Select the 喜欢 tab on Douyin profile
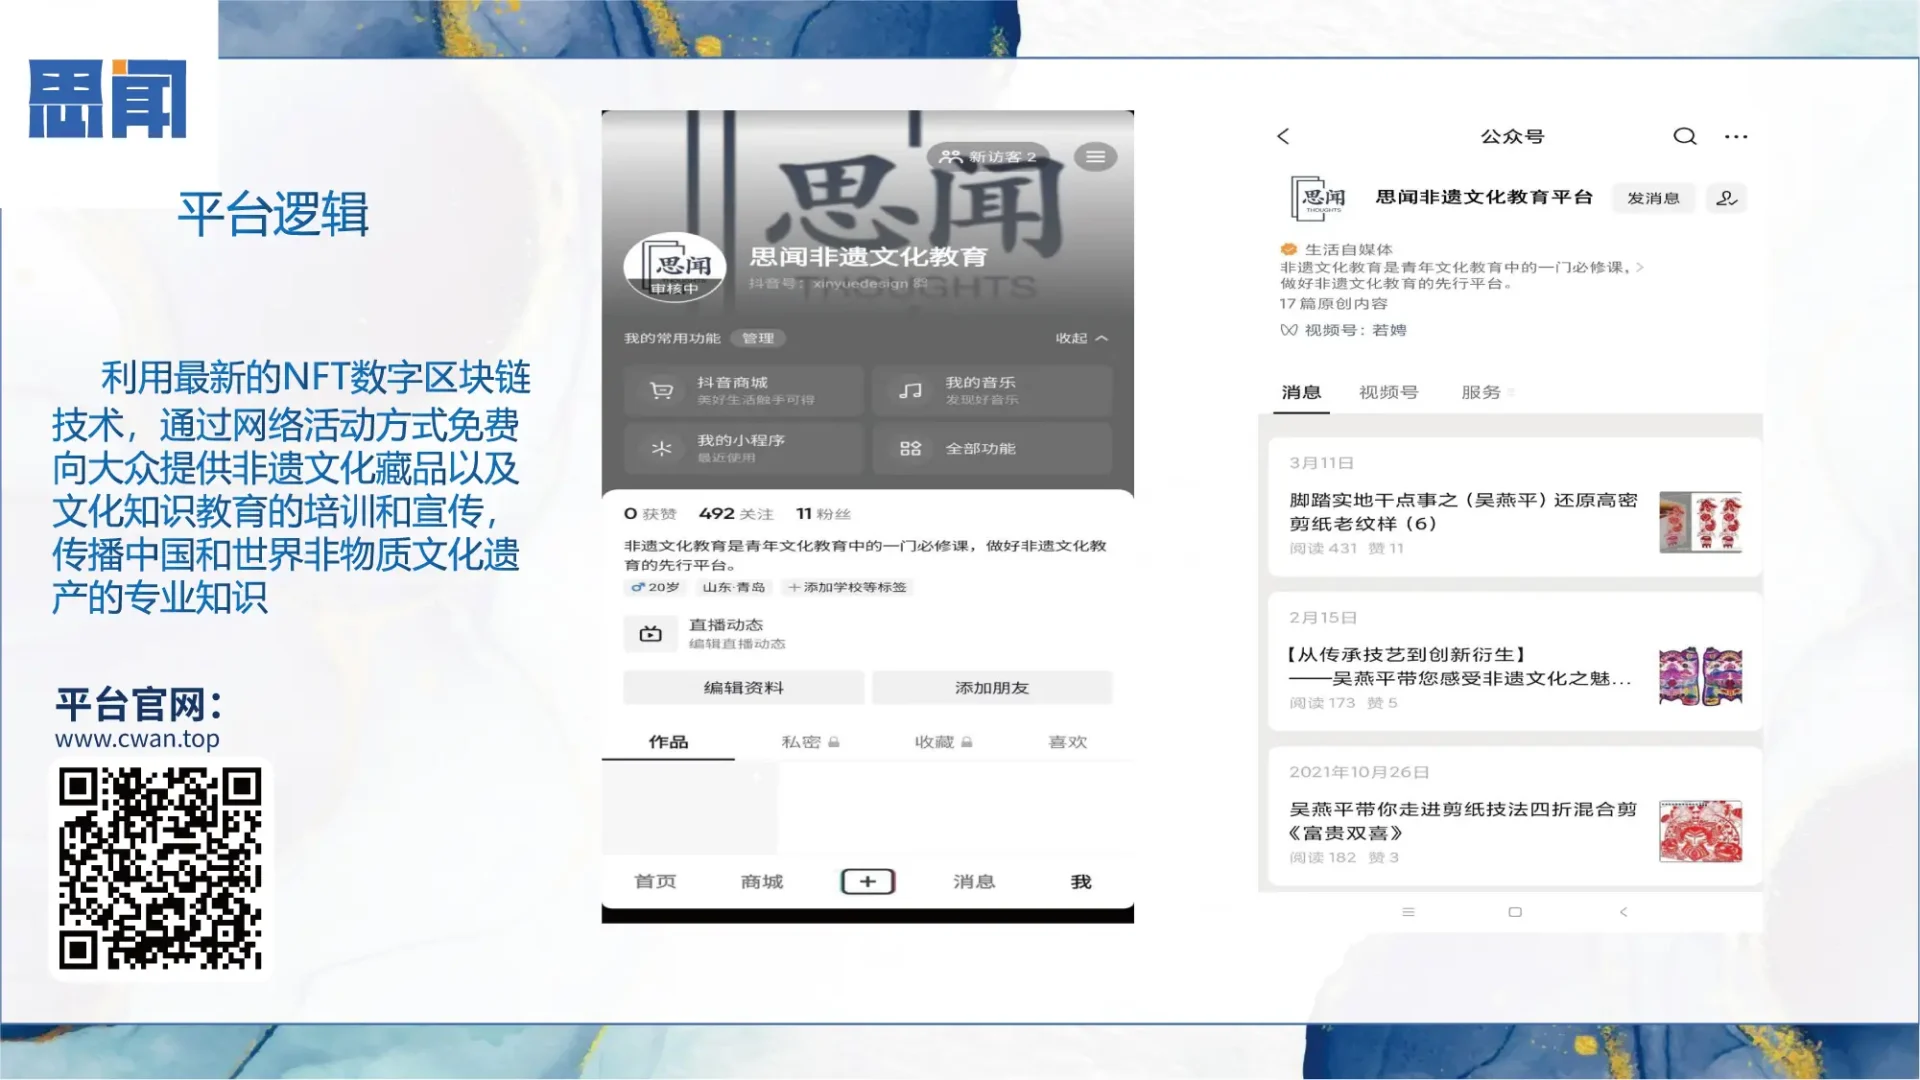Screen dimensions: 1920x1080 pyautogui.click(x=1067, y=742)
